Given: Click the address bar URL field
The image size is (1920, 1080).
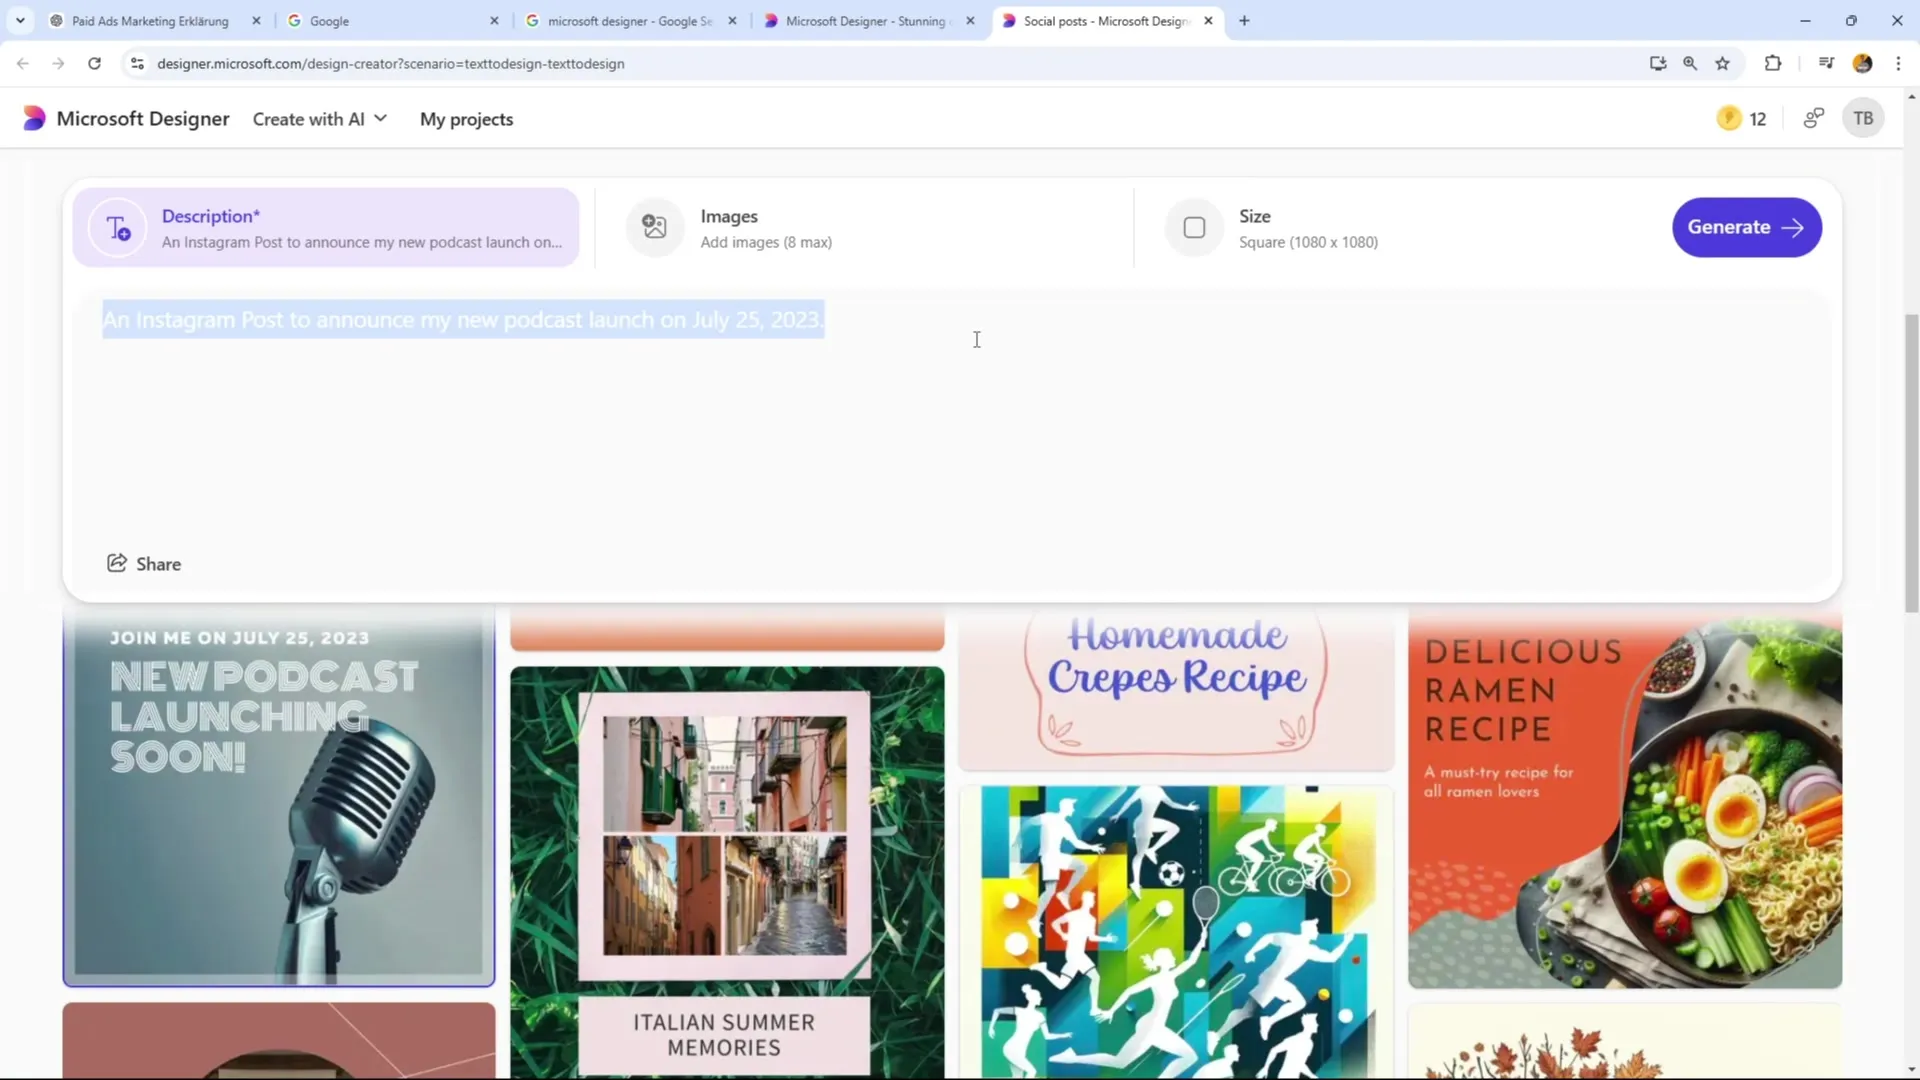Looking at the screenshot, I should click(x=890, y=63).
